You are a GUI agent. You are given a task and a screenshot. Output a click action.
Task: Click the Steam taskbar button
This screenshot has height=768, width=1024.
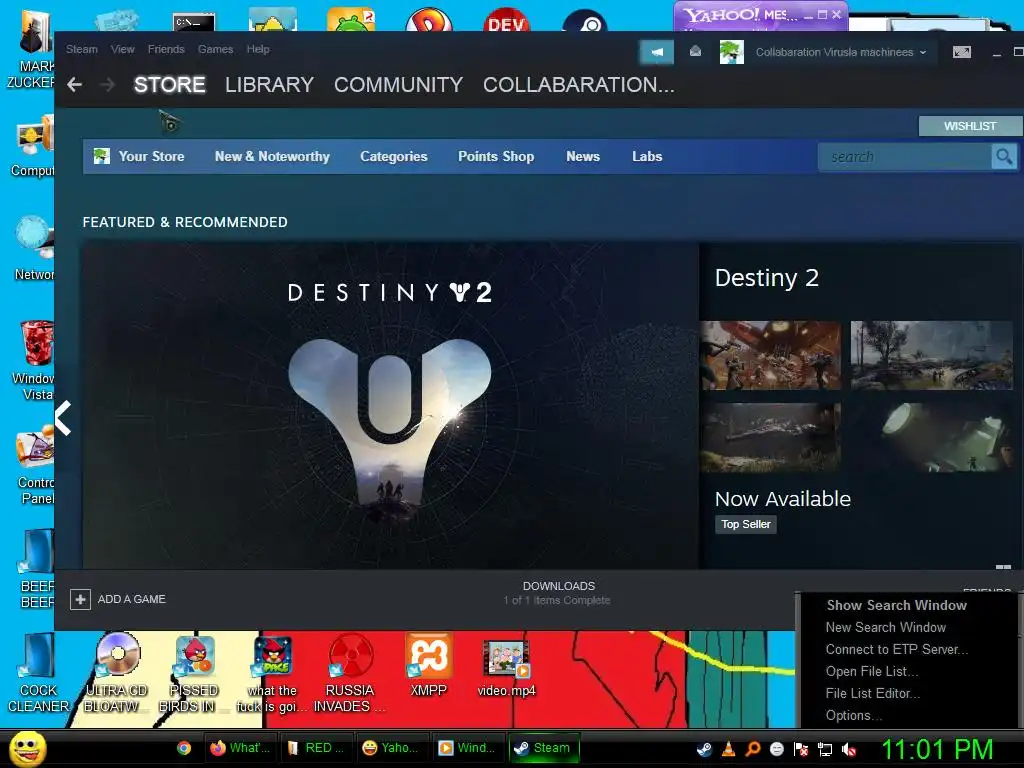(x=543, y=748)
